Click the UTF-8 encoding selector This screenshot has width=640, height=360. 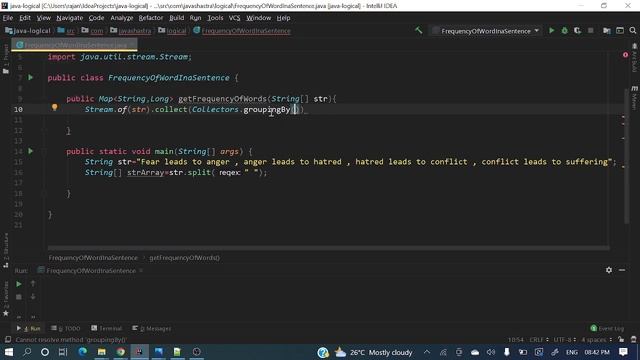(564, 340)
